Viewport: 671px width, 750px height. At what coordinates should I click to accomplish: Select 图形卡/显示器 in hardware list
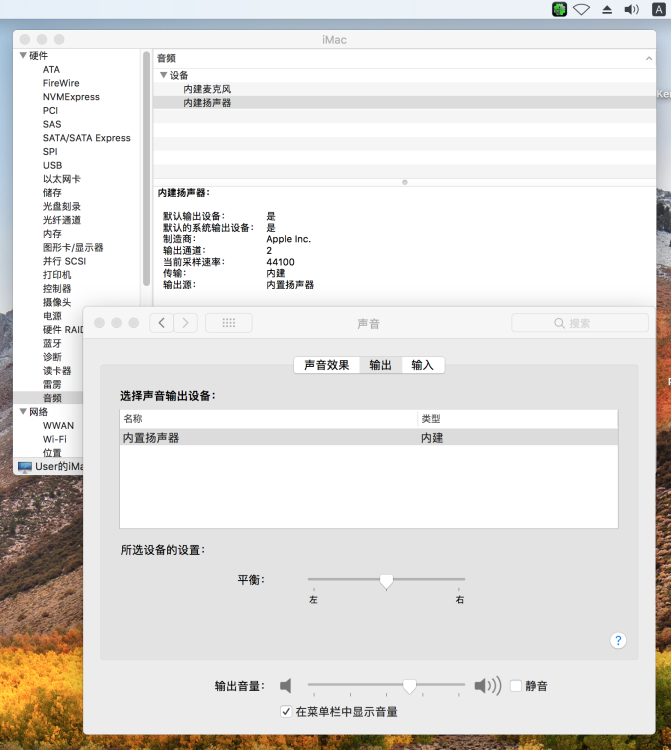73,248
